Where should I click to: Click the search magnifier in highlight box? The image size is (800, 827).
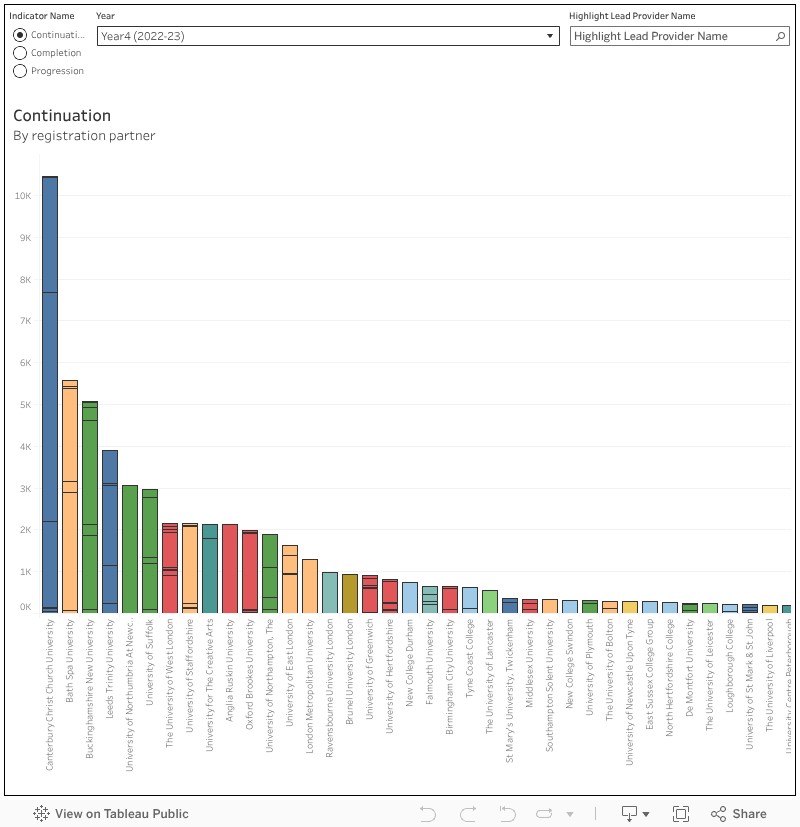pos(782,36)
